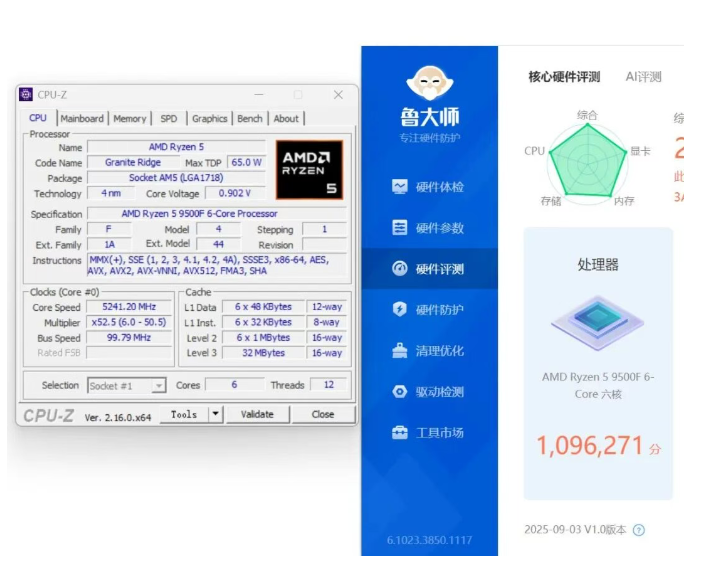This screenshot has width=702, height=572.
Task: Click the 硬件防护 shield icon
Action: coord(399,309)
